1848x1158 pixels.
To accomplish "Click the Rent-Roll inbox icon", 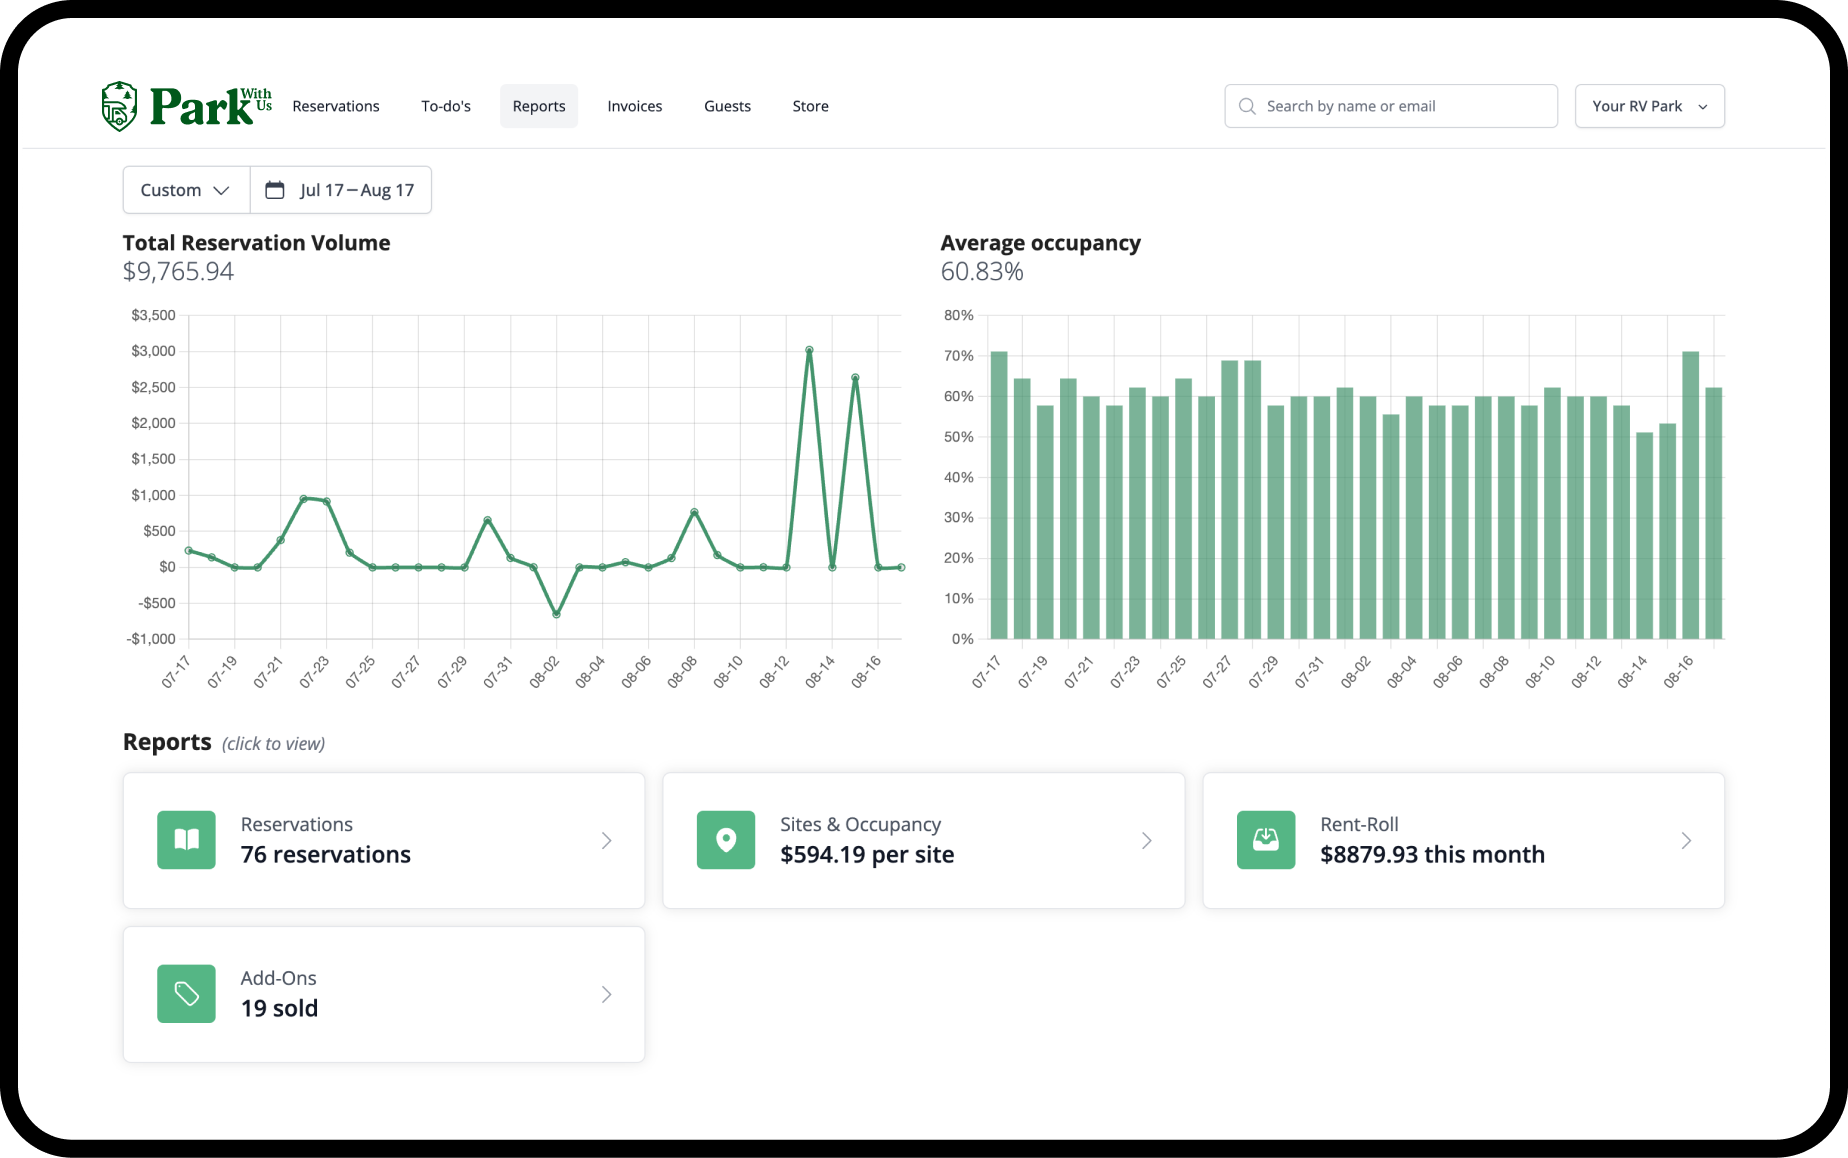I will click(1266, 840).
